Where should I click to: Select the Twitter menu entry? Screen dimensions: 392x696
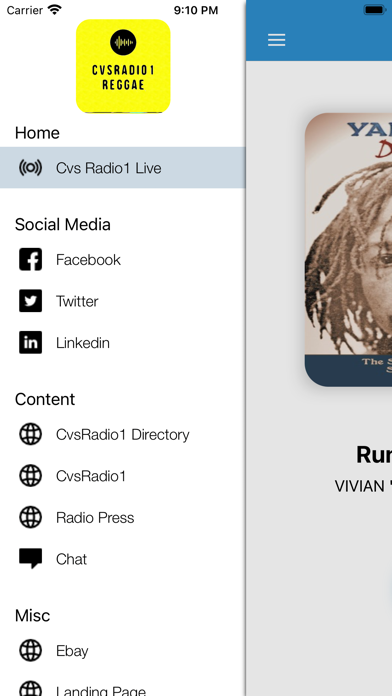coord(123,301)
